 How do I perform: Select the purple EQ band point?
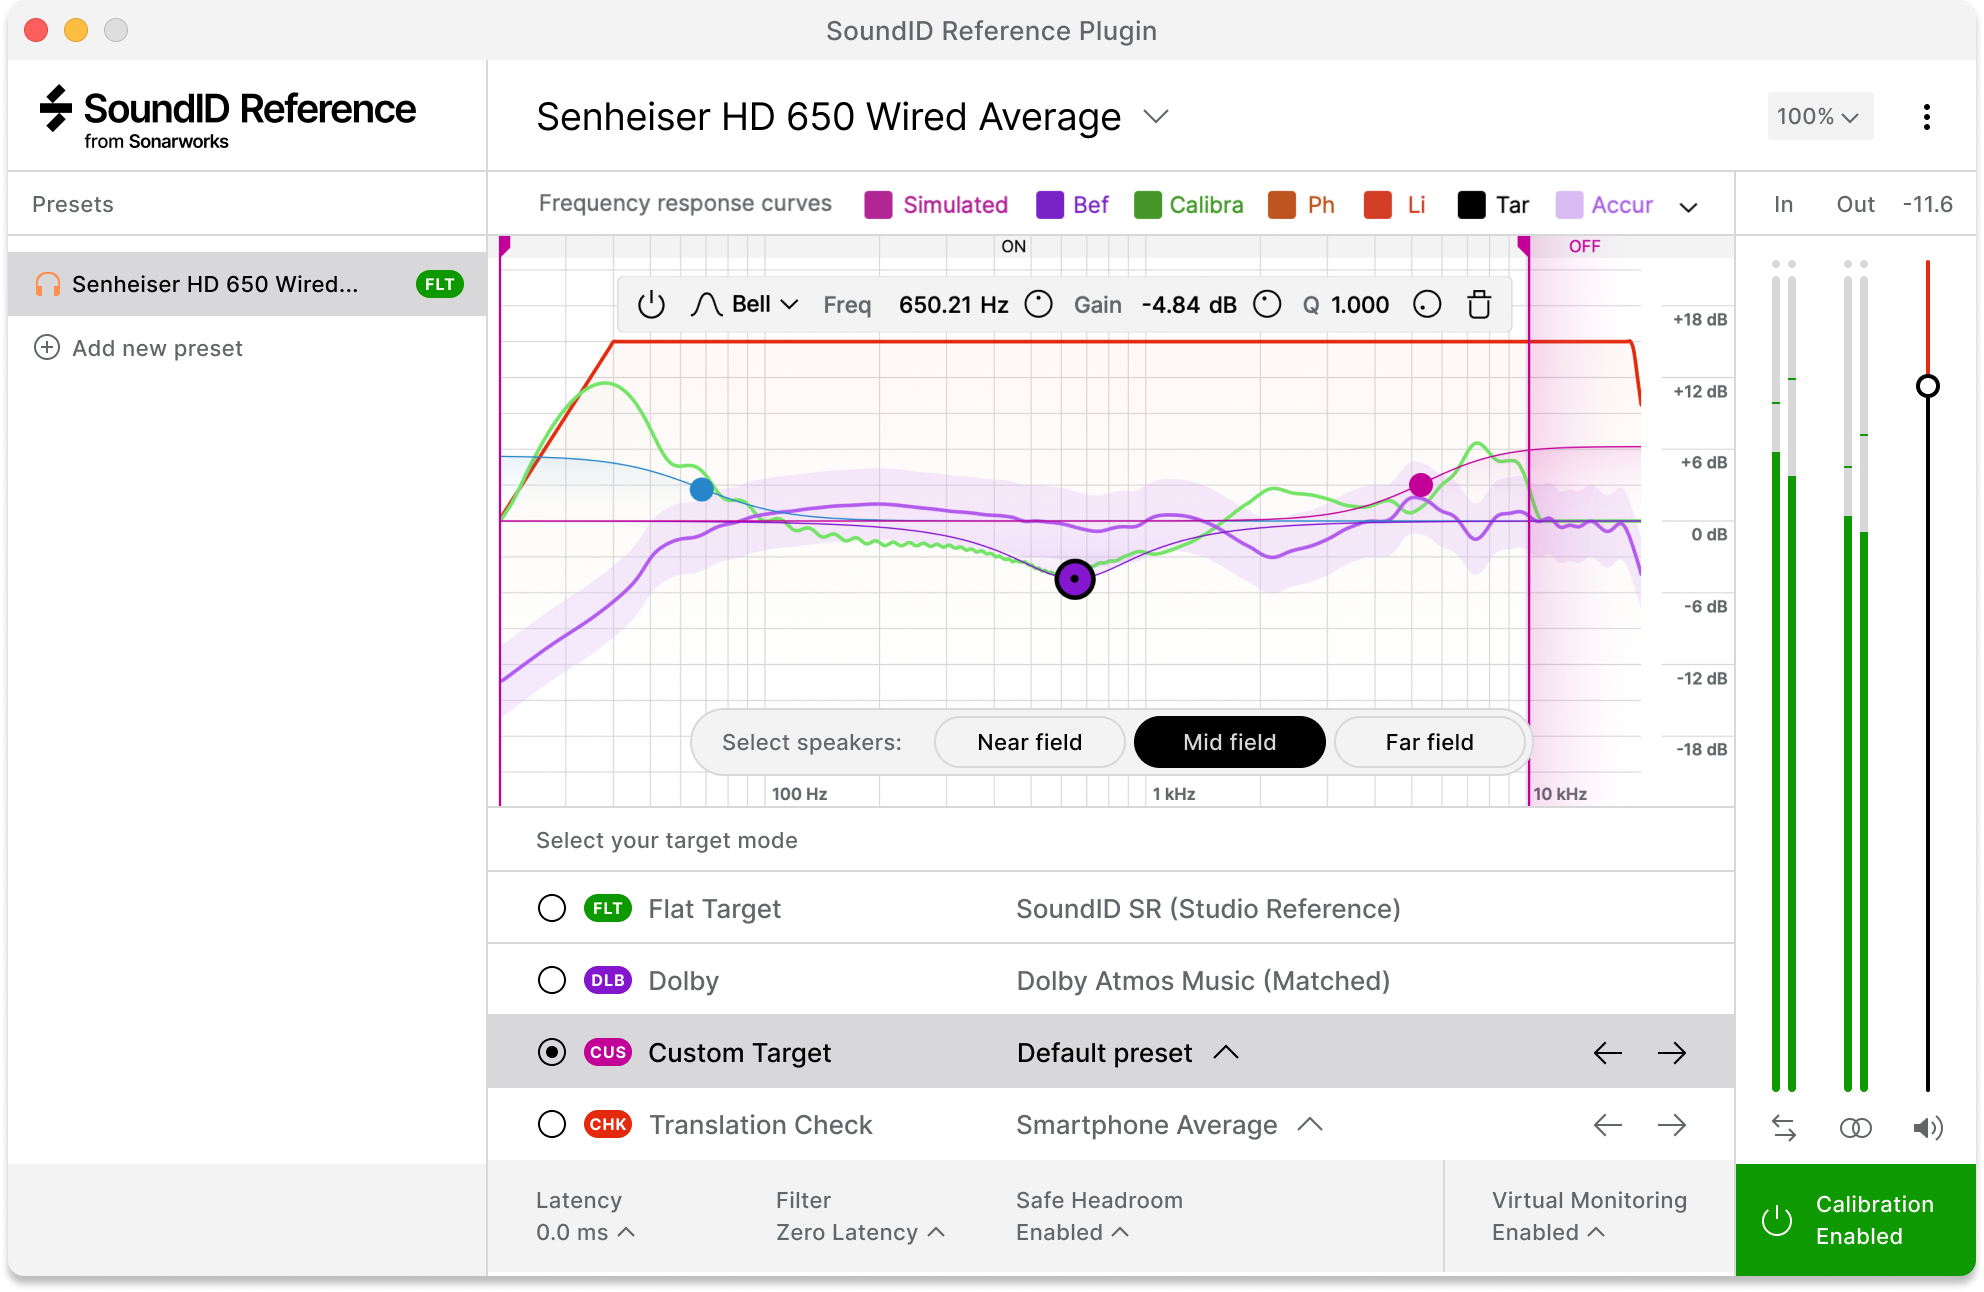(x=1075, y=579)
